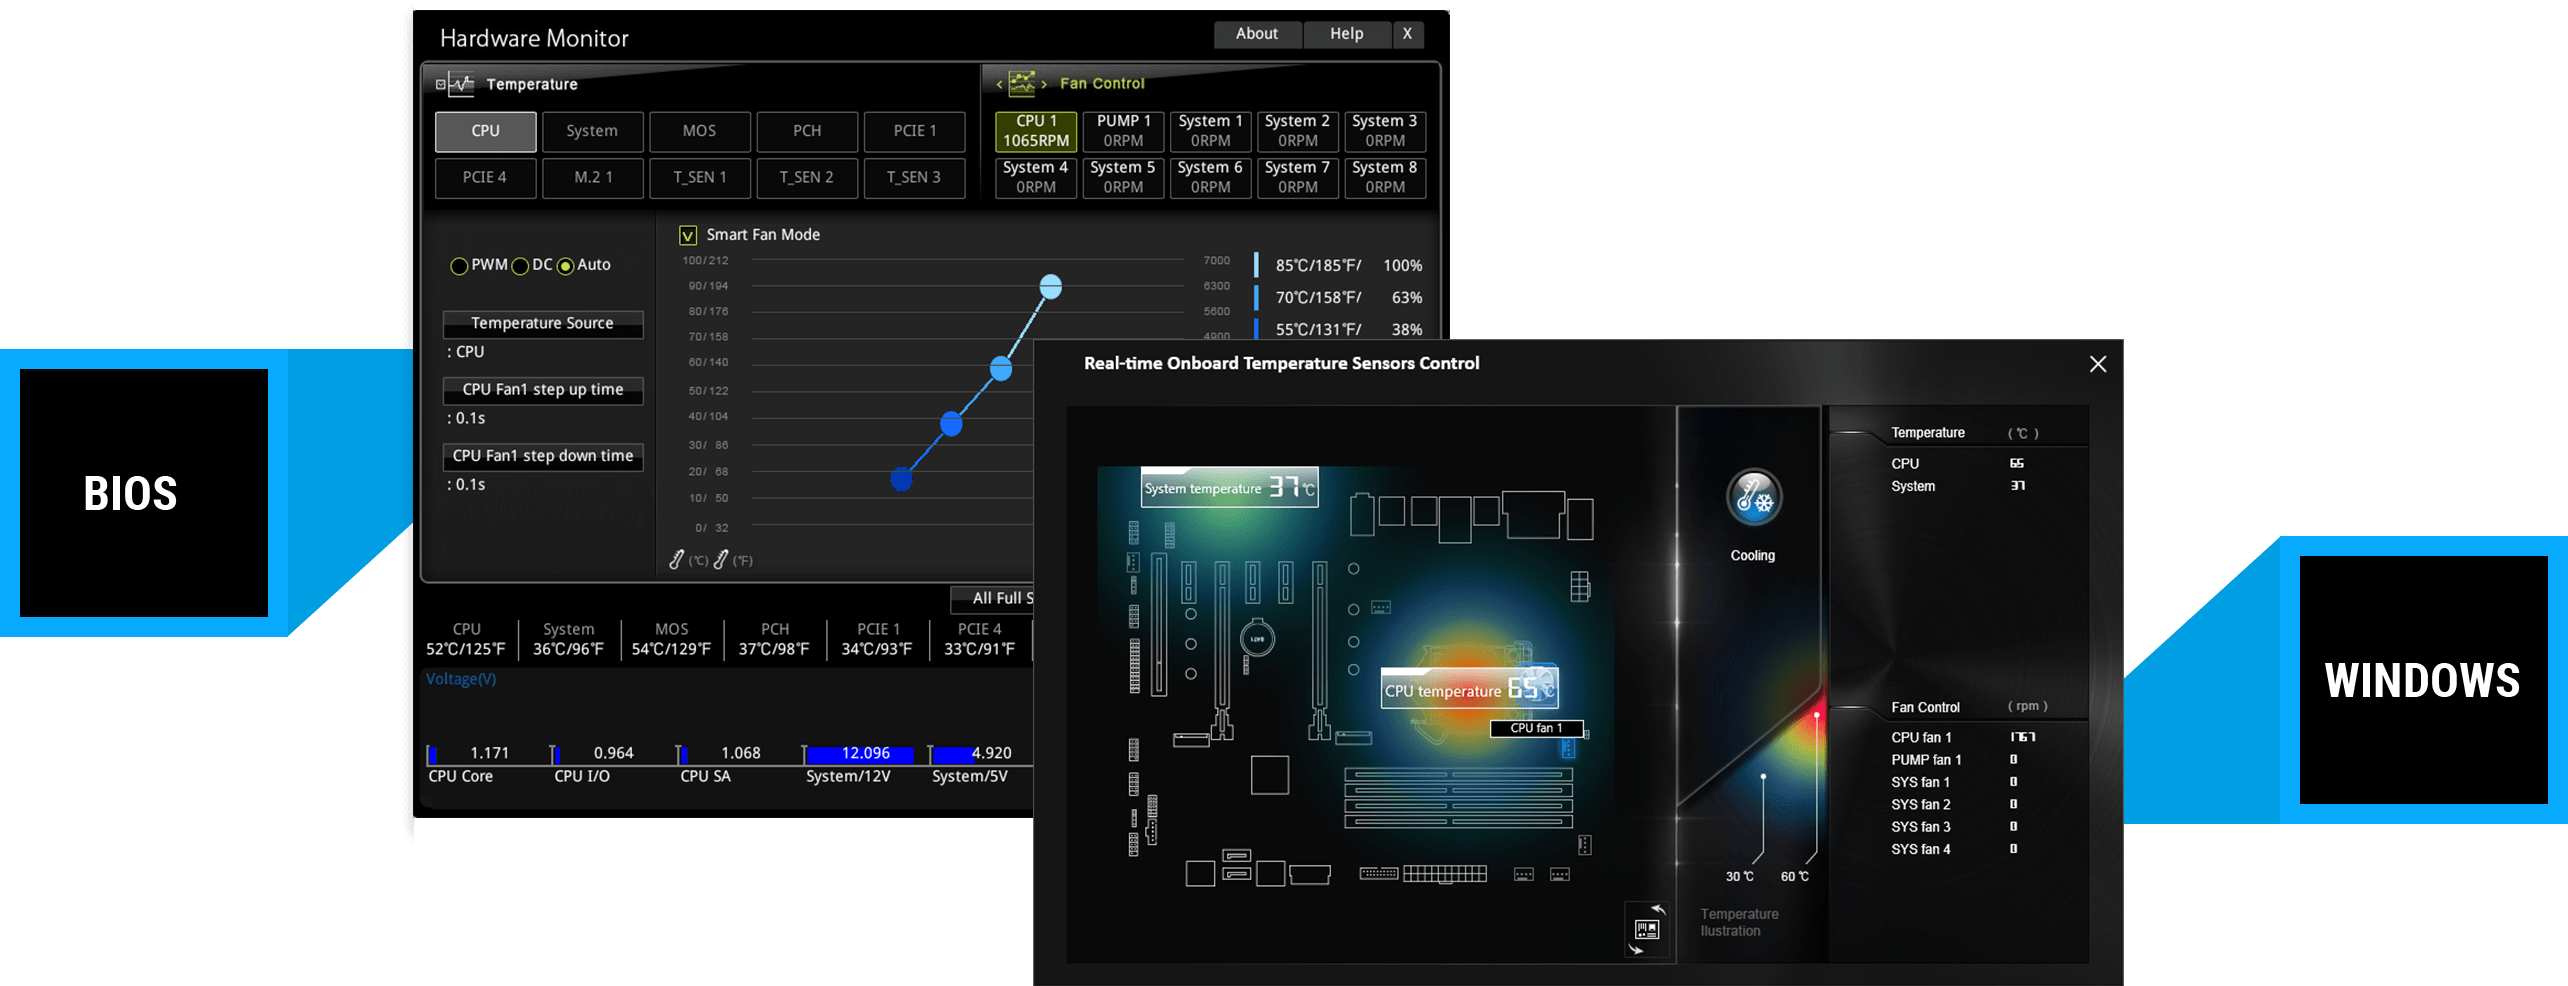Click the 70°C/158°F 63% setpoint row

[x=1340, y=298]
